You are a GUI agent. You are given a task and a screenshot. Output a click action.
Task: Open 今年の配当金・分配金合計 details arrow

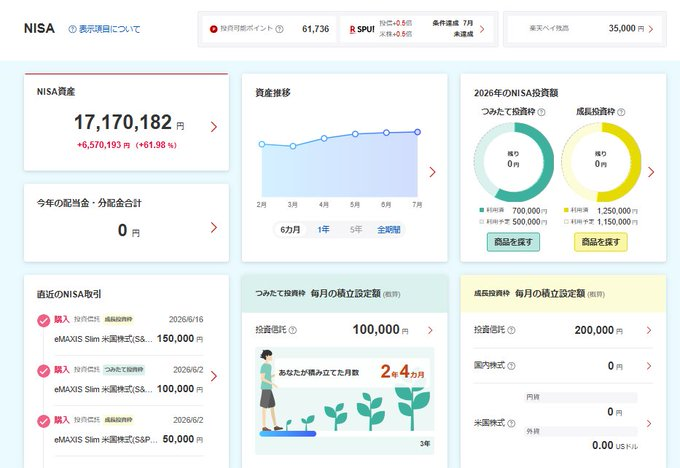pyautogui.click(x=213, y=228)
